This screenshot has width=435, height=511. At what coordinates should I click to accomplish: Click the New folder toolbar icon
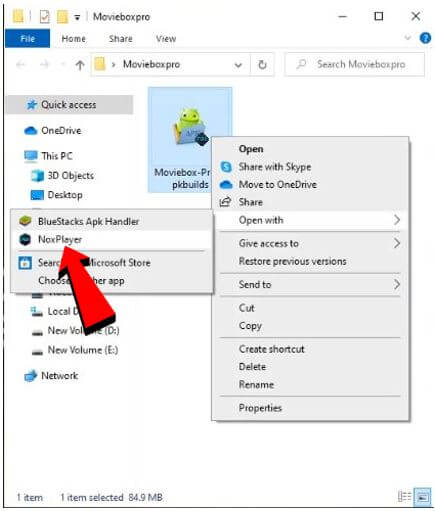[62, 17]
